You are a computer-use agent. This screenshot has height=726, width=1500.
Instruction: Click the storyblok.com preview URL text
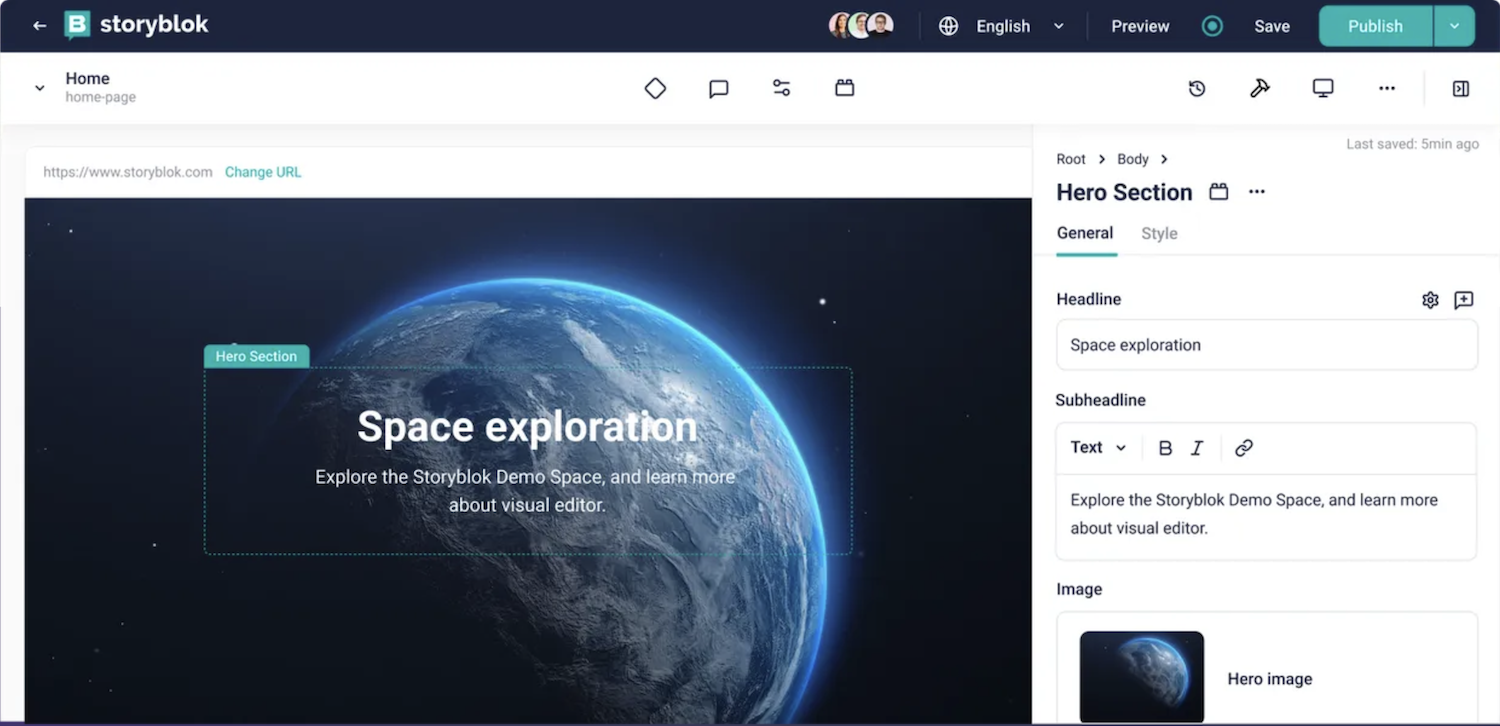point(128,172)
